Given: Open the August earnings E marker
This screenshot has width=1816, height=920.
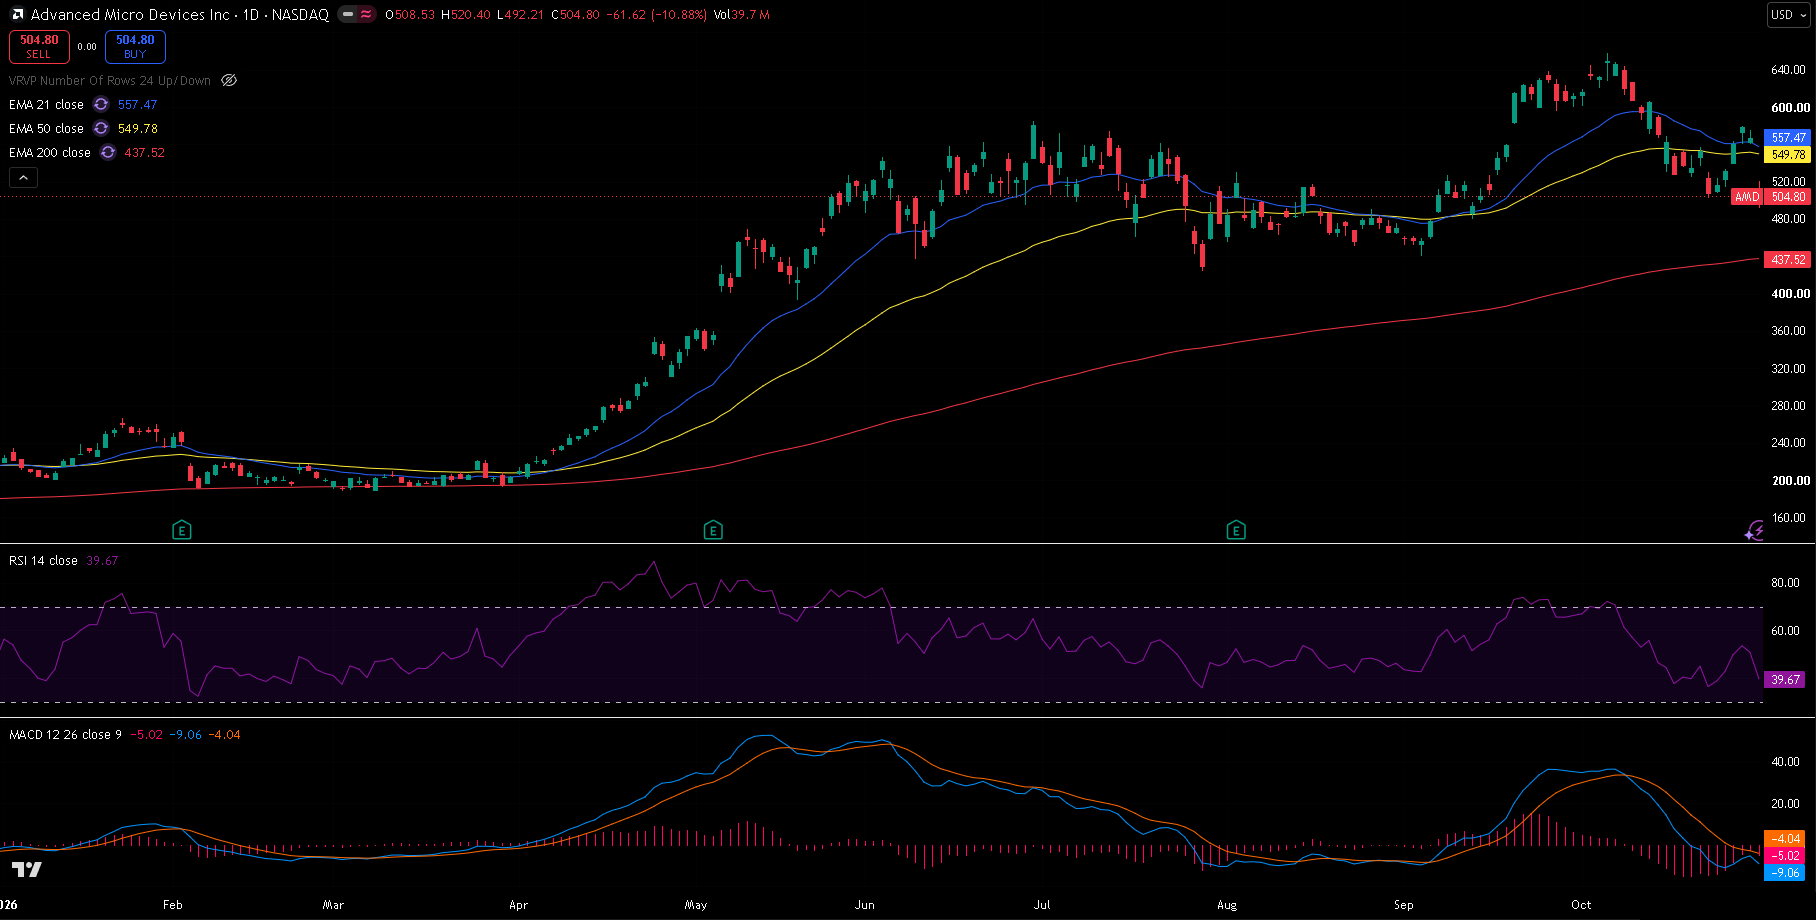Looking at the screenshot, I should [1236, 530].
